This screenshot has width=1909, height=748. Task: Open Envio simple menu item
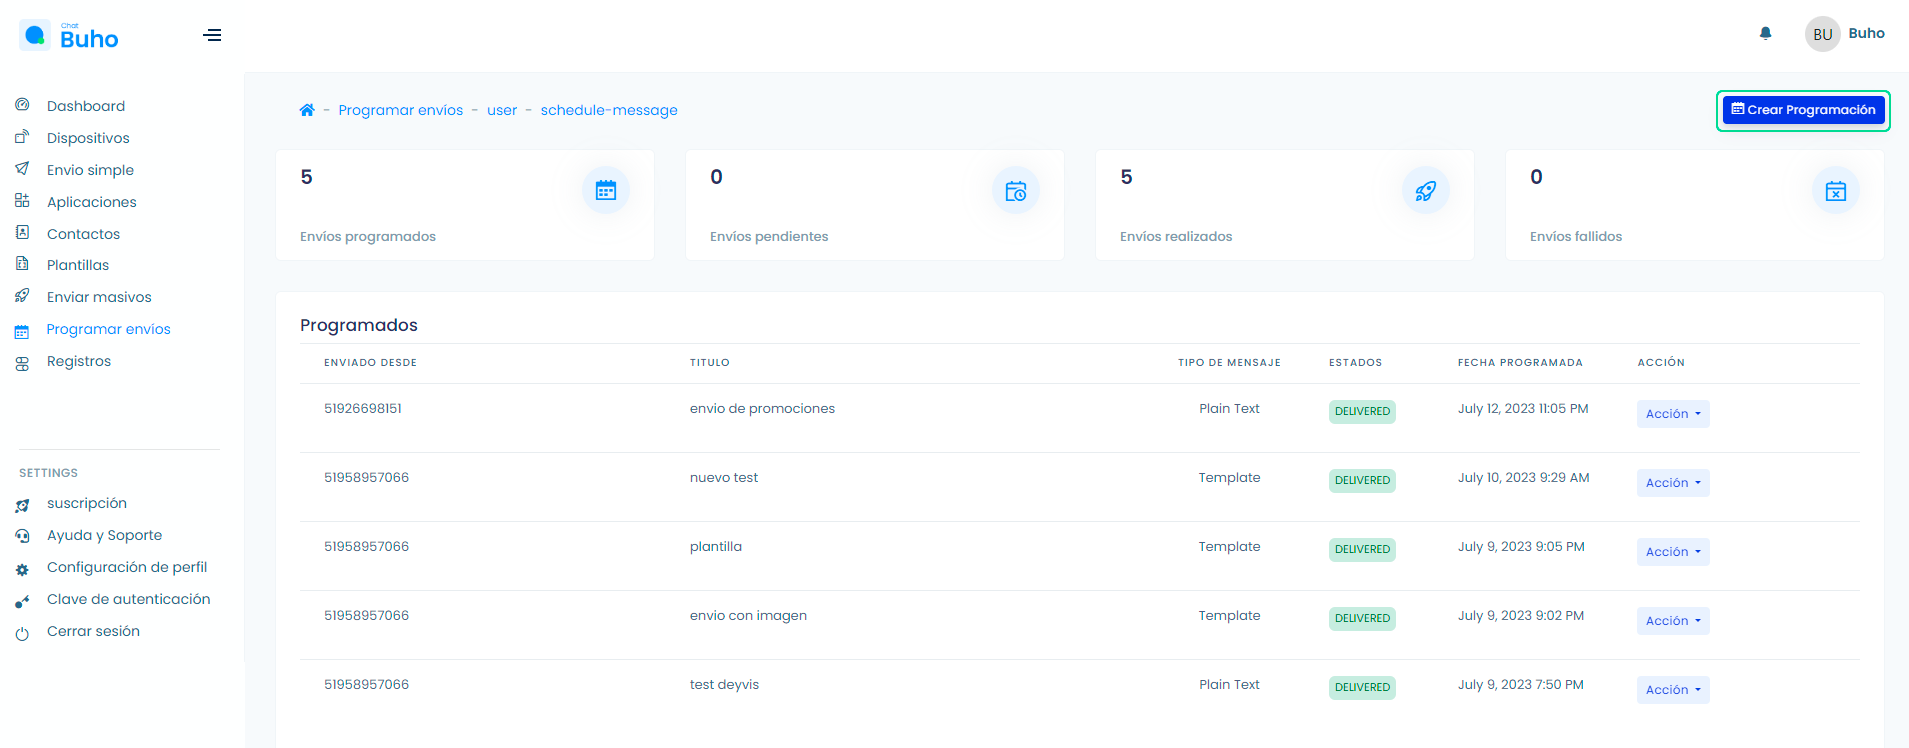point(90,170)
